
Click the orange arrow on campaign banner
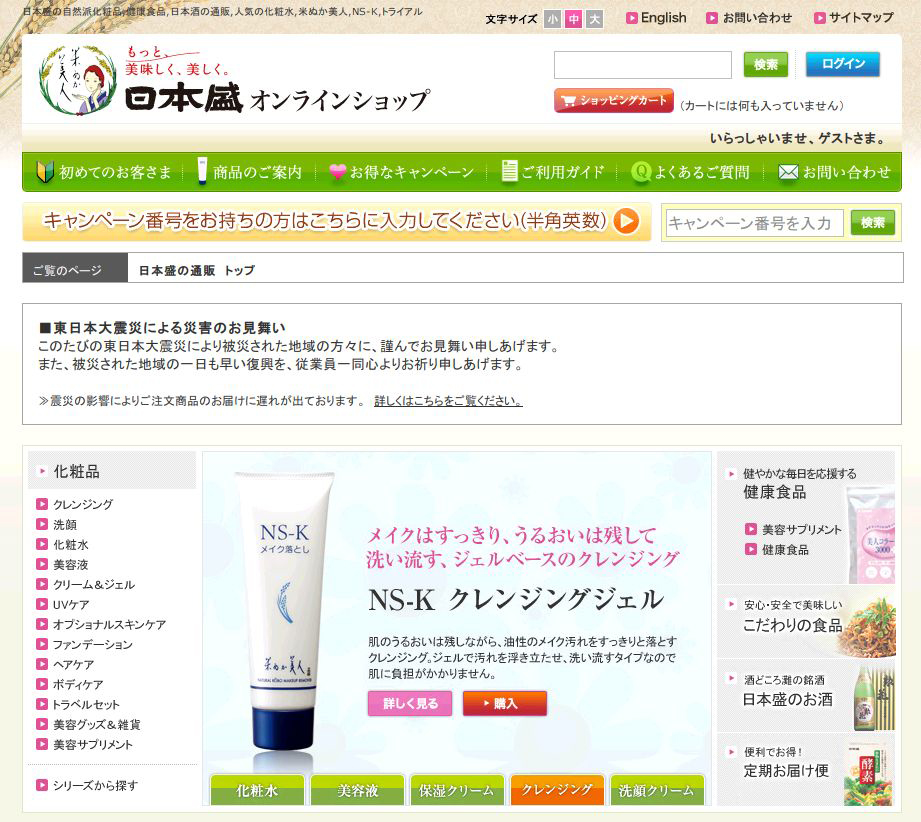626,222
